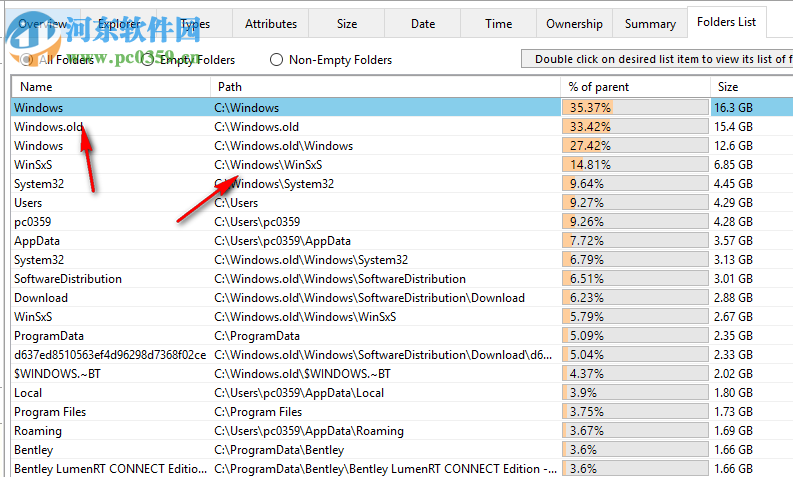
Task: Select the C:\Windows\System32 path cell
Action: [274, 184]
